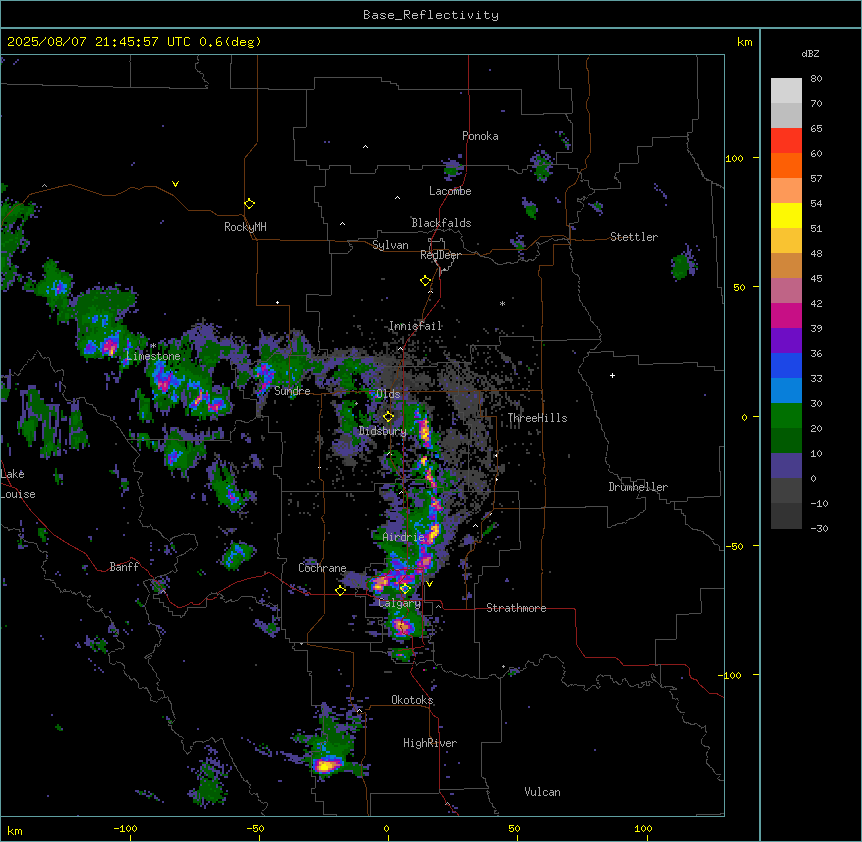This screenshot has width=862, height=842.
Task: Click the Didsbury town label
Action: pos(383,431)
